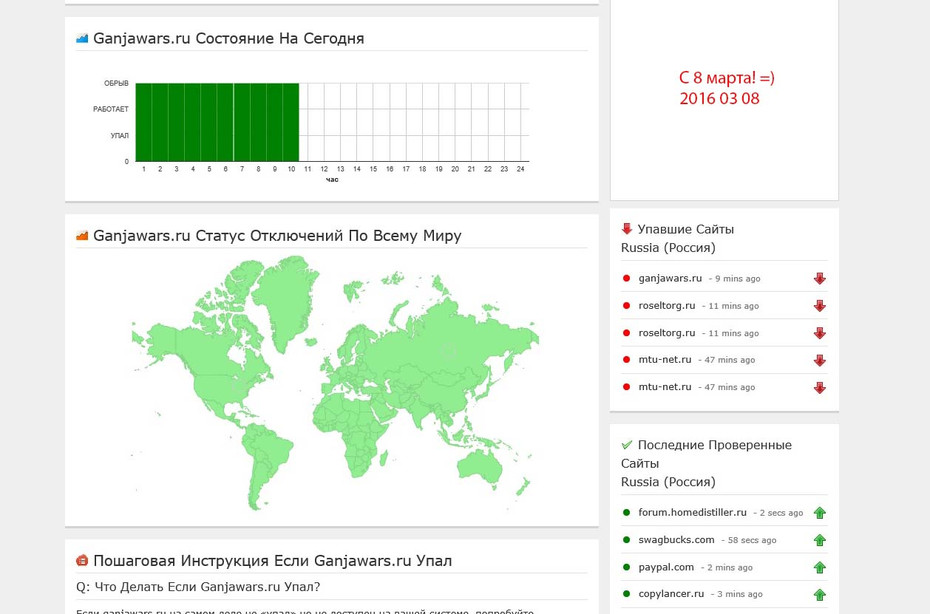Click the 'УПАЛ' axis label on the chart
The width and height of the screenshot is (930, 614).
(x=119, y=136)
